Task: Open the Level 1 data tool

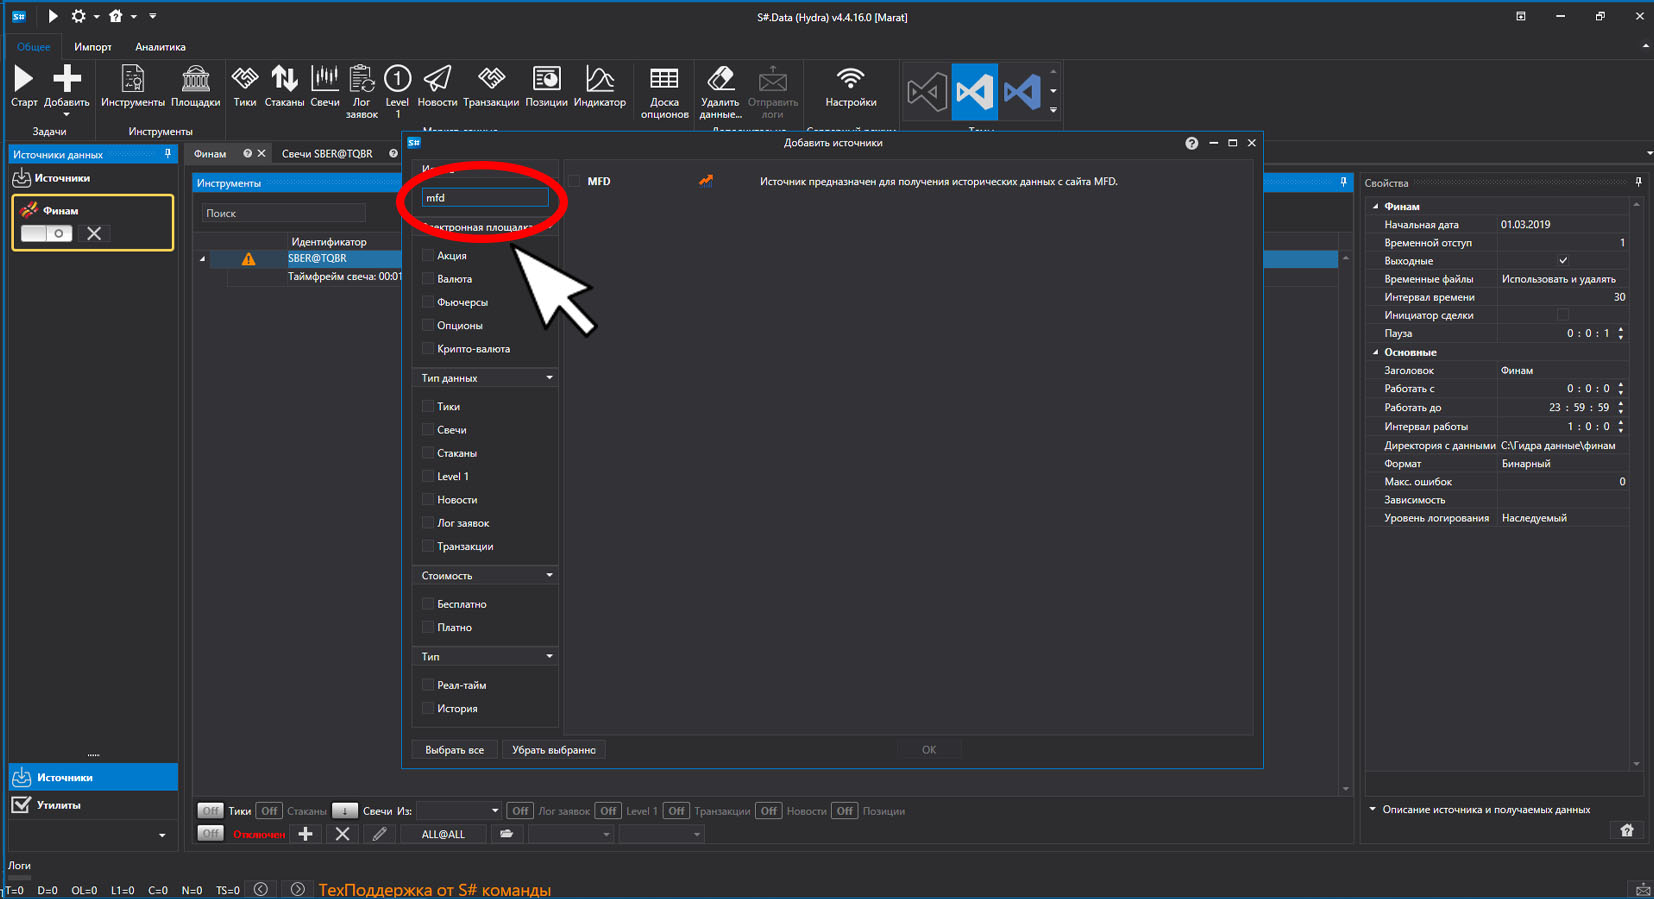Action: (397, 91)
